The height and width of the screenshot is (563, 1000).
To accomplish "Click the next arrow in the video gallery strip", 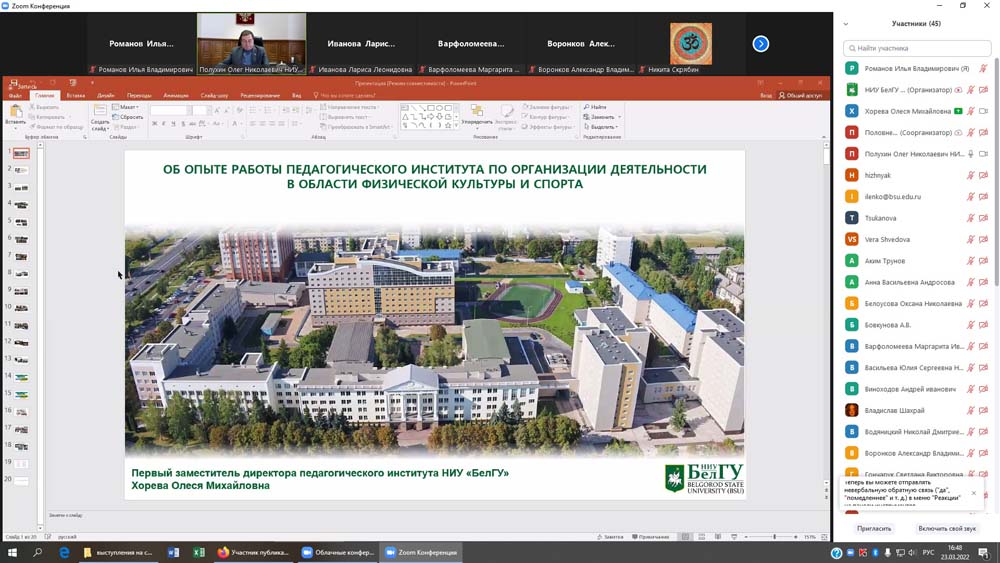I will [x=760, y=44].
